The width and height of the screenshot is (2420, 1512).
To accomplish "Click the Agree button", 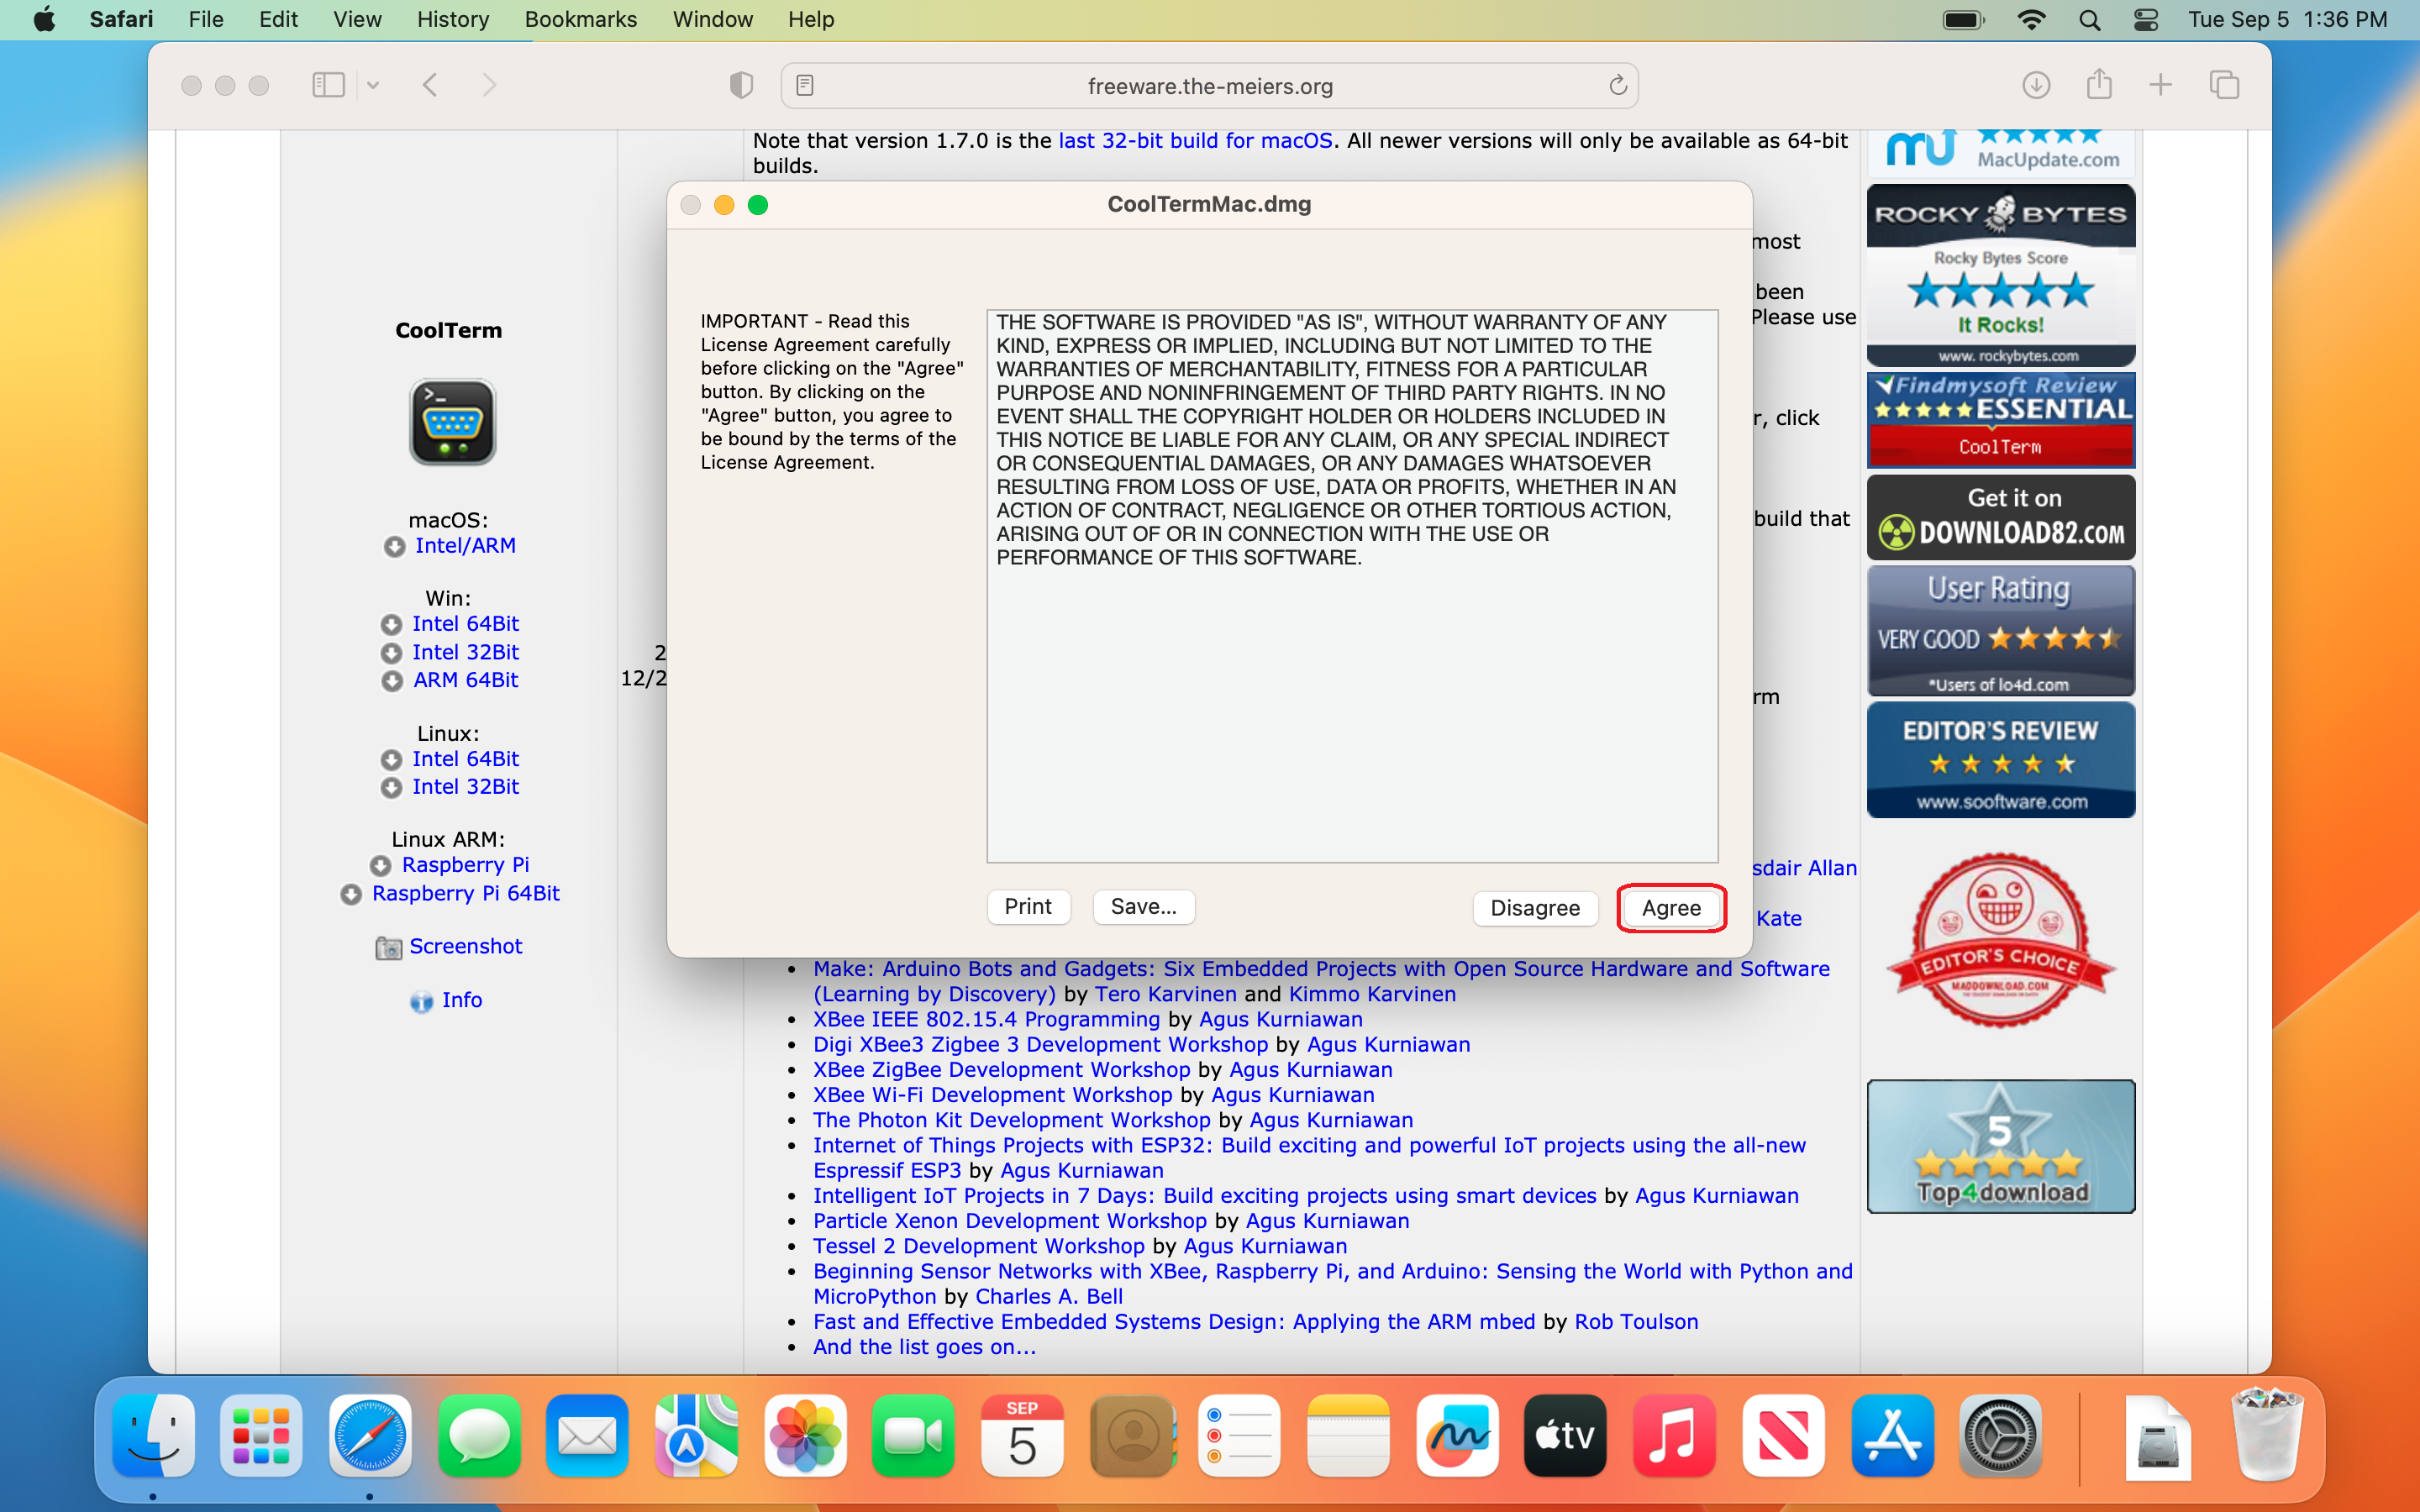I will tap(1670, 907).
